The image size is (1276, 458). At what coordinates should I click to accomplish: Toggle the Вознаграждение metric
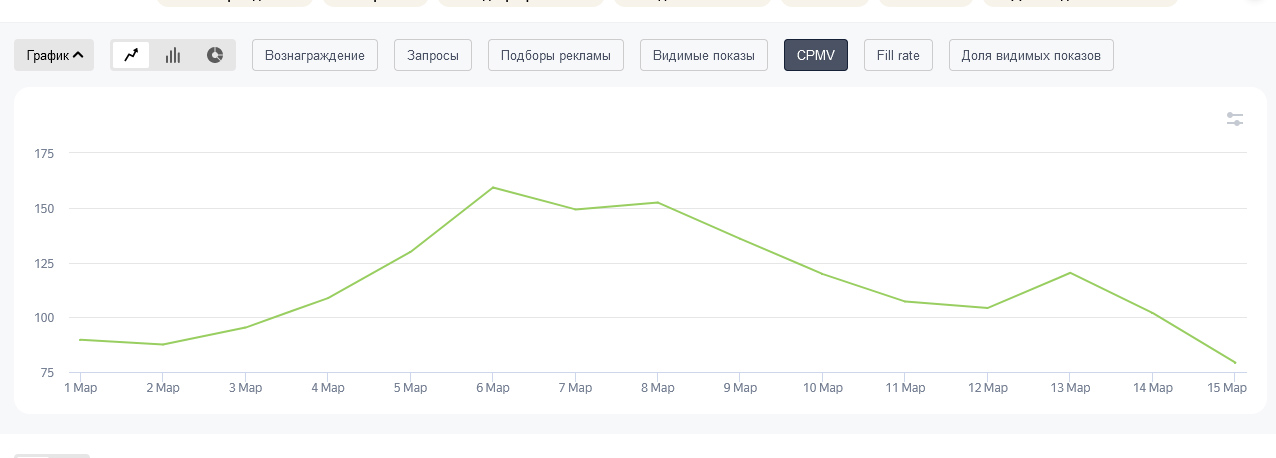point(315,55)
